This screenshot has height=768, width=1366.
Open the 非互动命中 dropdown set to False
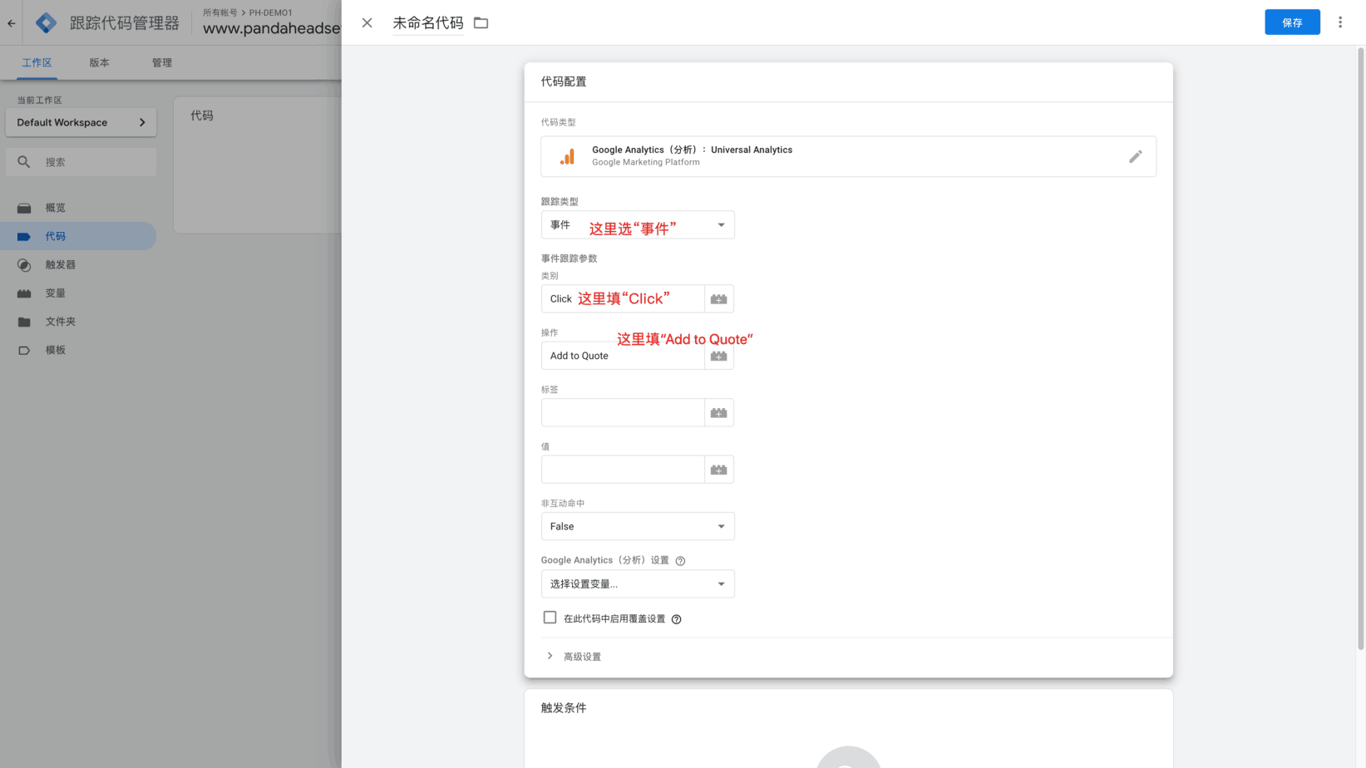click(637, 527)
